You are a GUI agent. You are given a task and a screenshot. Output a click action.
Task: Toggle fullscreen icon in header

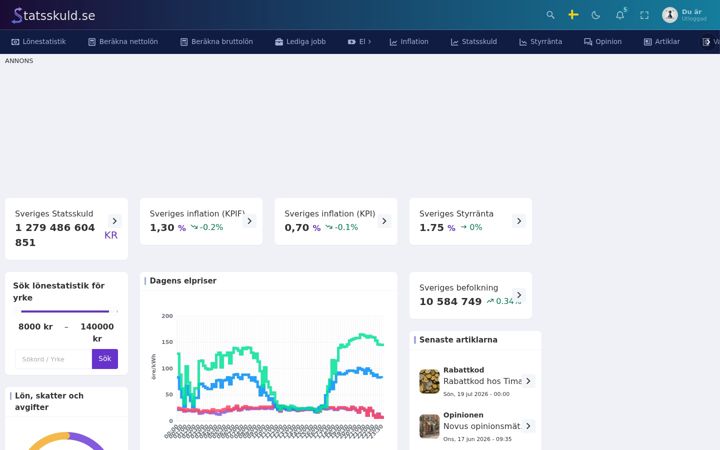click(644, 15)
